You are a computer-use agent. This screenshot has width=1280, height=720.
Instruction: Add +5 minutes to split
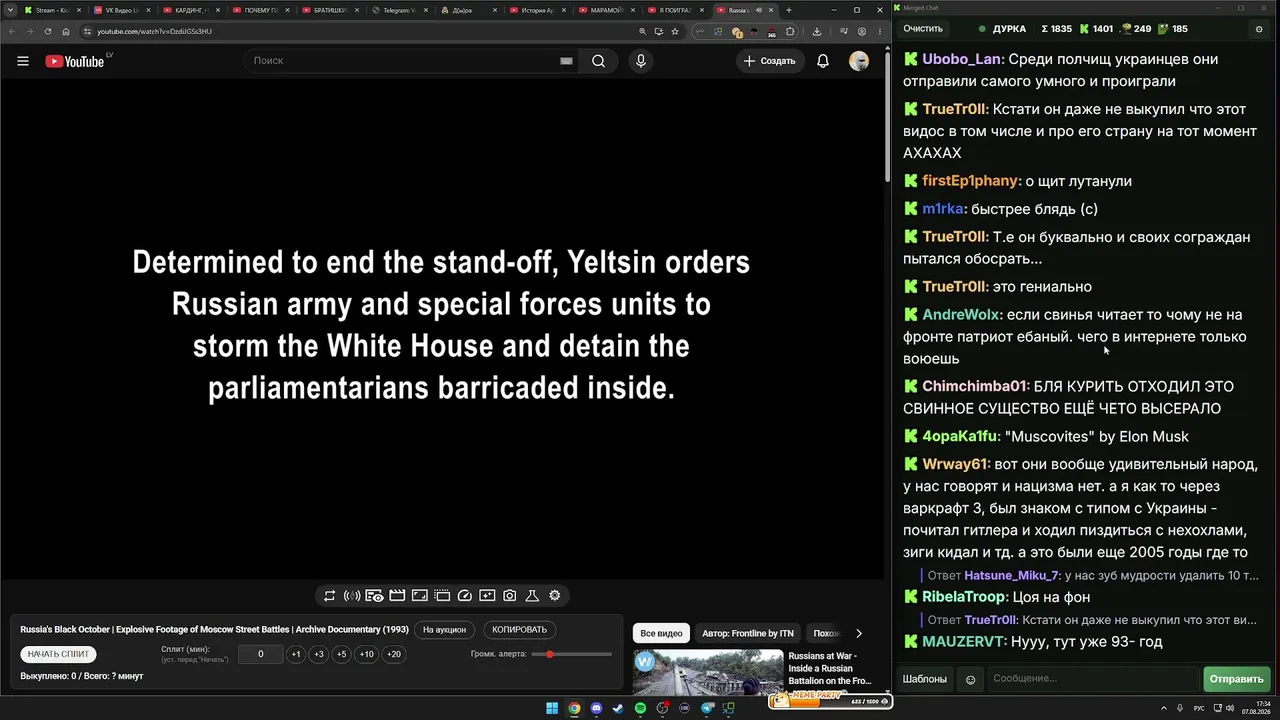342,654
